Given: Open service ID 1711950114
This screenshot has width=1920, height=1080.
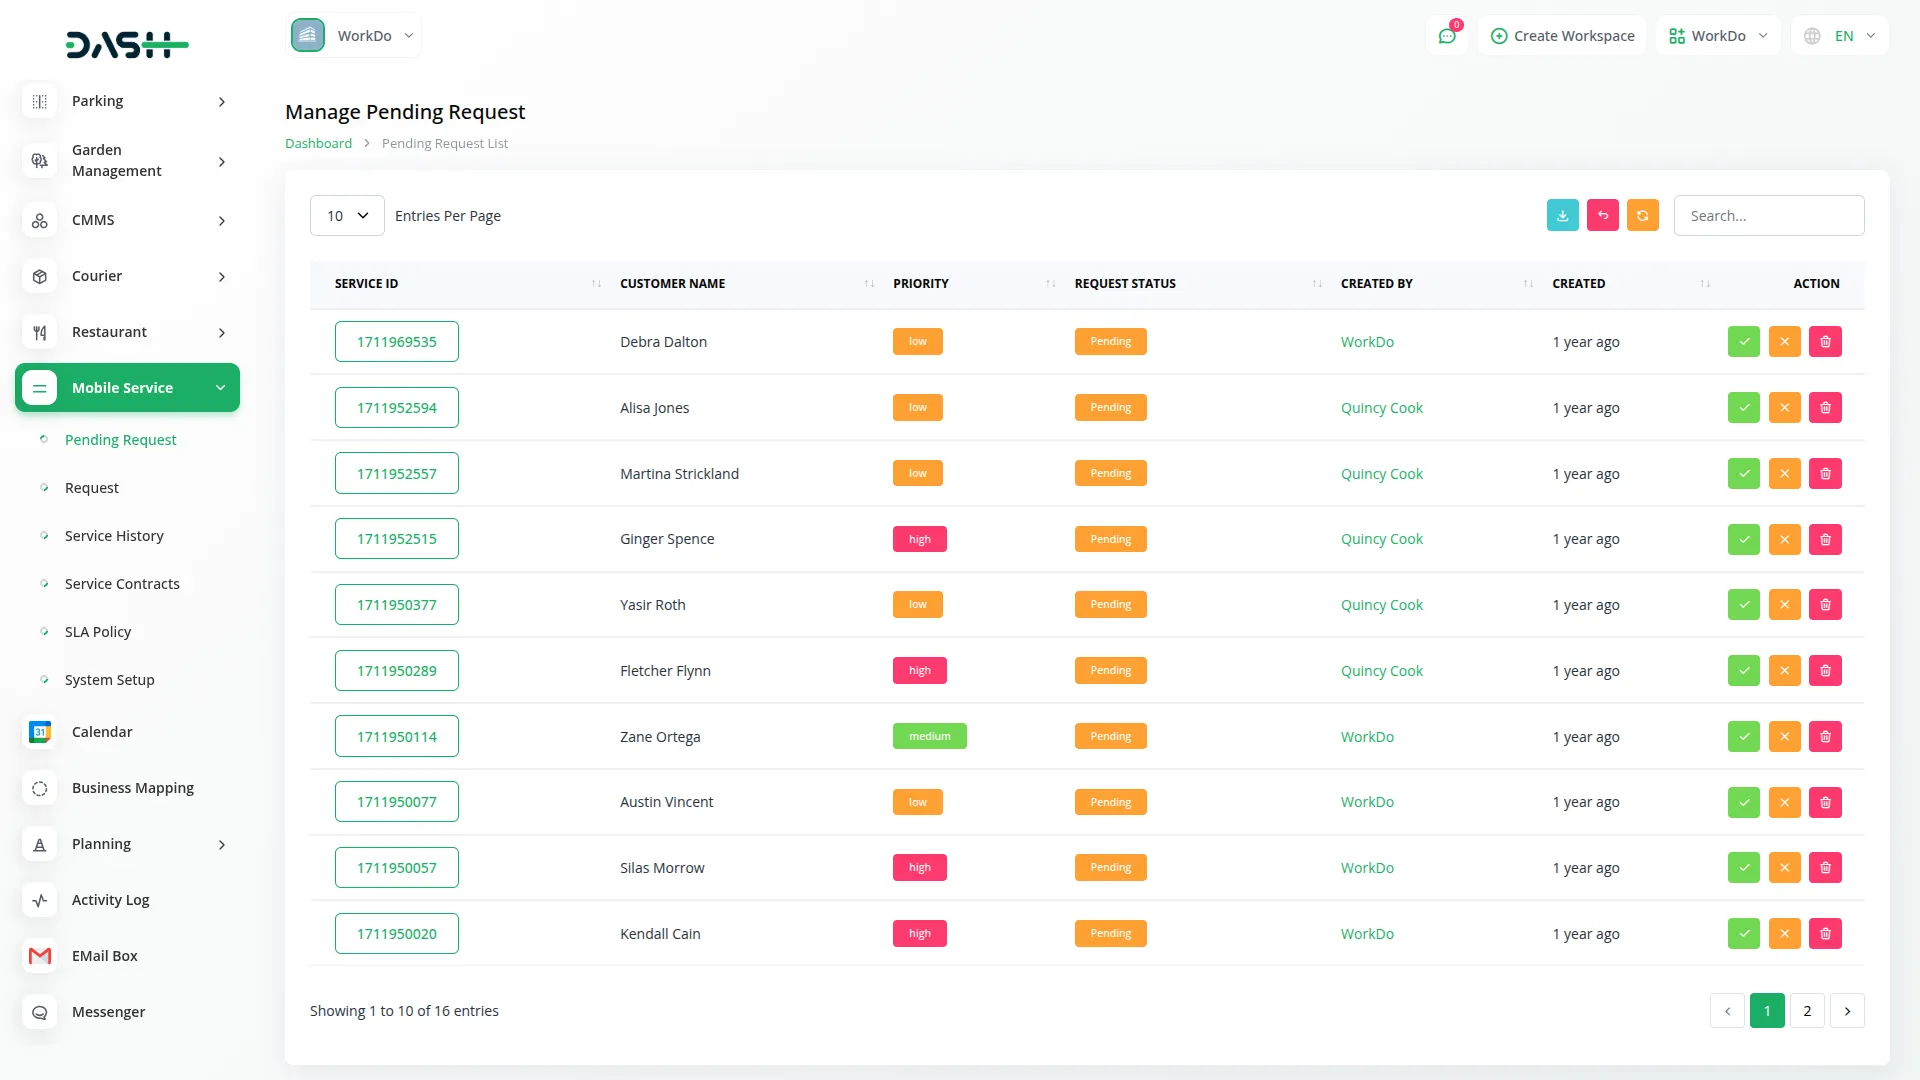Looking at the screenshot, I should point(397,737).
